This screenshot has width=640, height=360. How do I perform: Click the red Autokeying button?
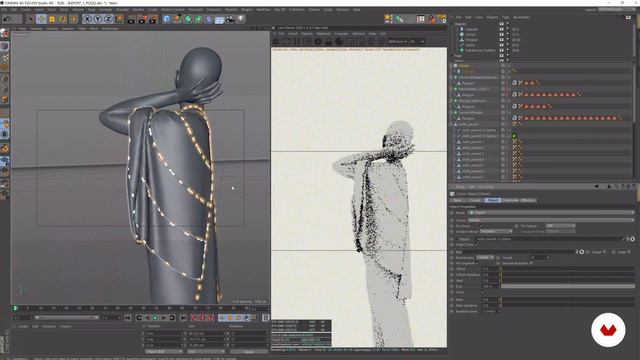click(203, 318)
